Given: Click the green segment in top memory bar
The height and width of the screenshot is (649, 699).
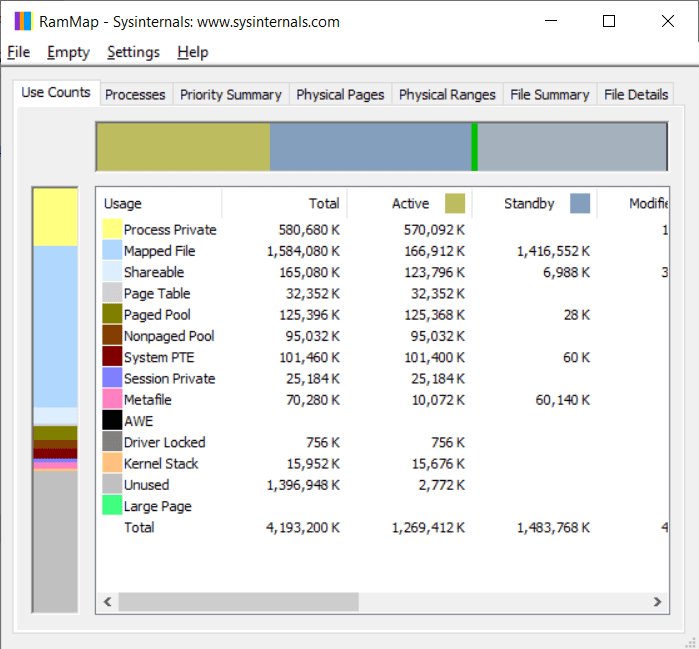Looking at the screenshot, I should point(475,147).
